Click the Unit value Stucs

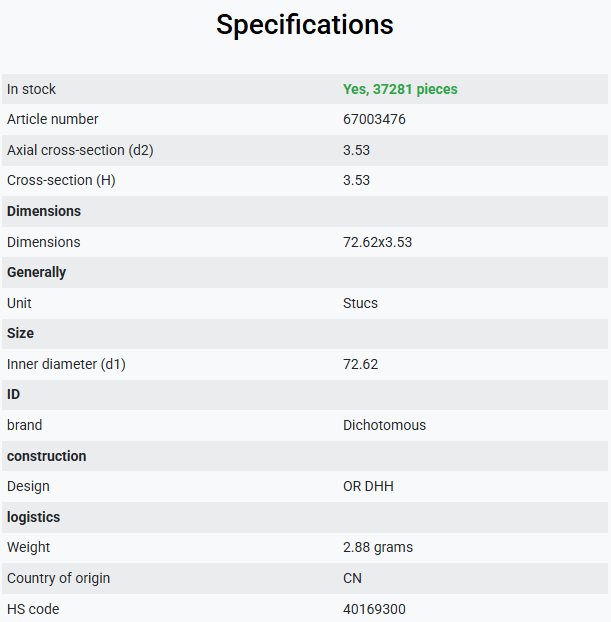(360, 303)
